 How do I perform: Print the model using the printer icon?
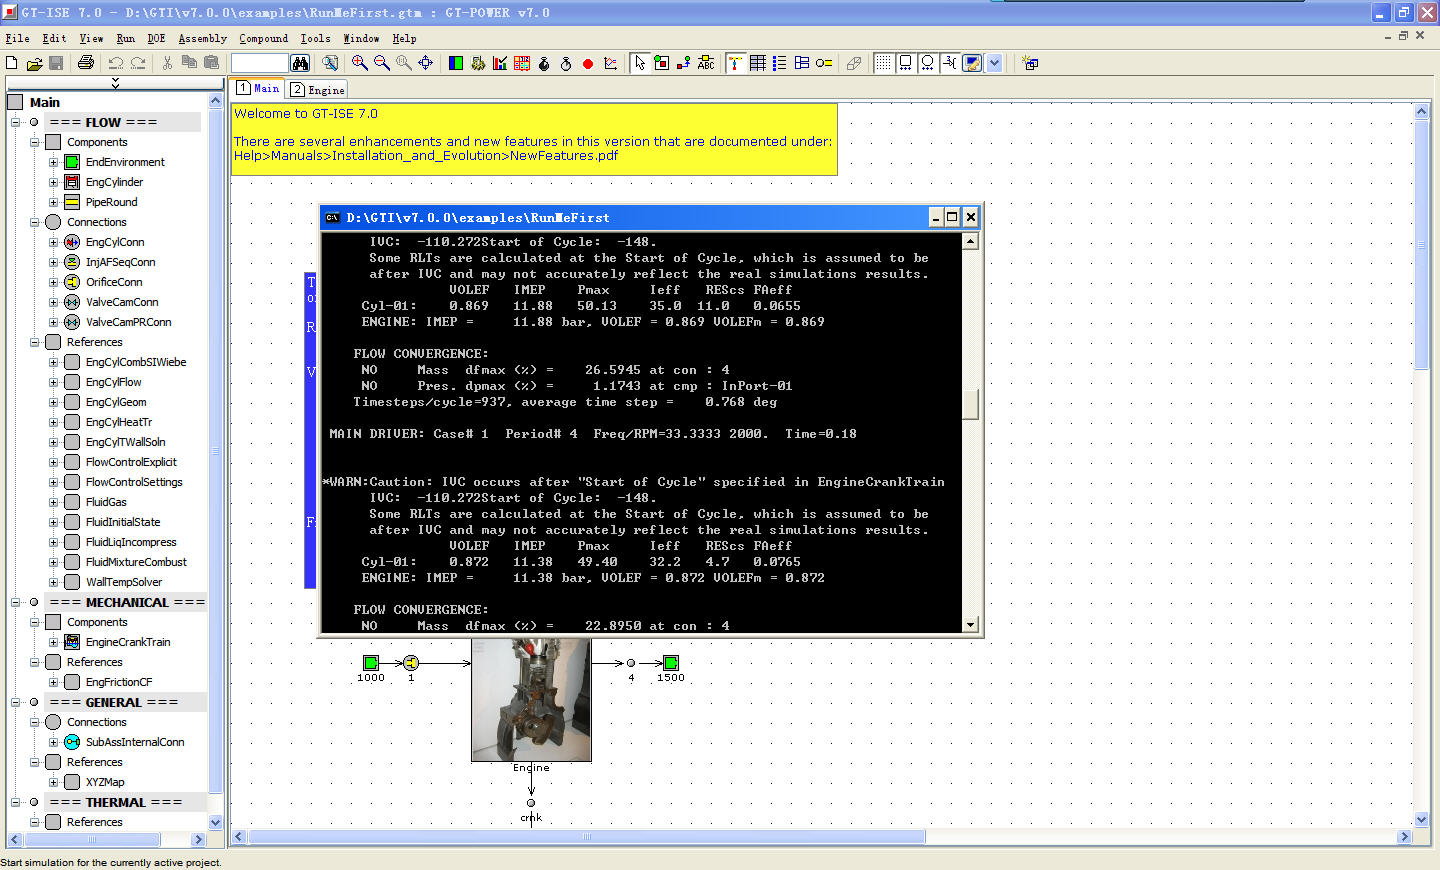(86, 63)
